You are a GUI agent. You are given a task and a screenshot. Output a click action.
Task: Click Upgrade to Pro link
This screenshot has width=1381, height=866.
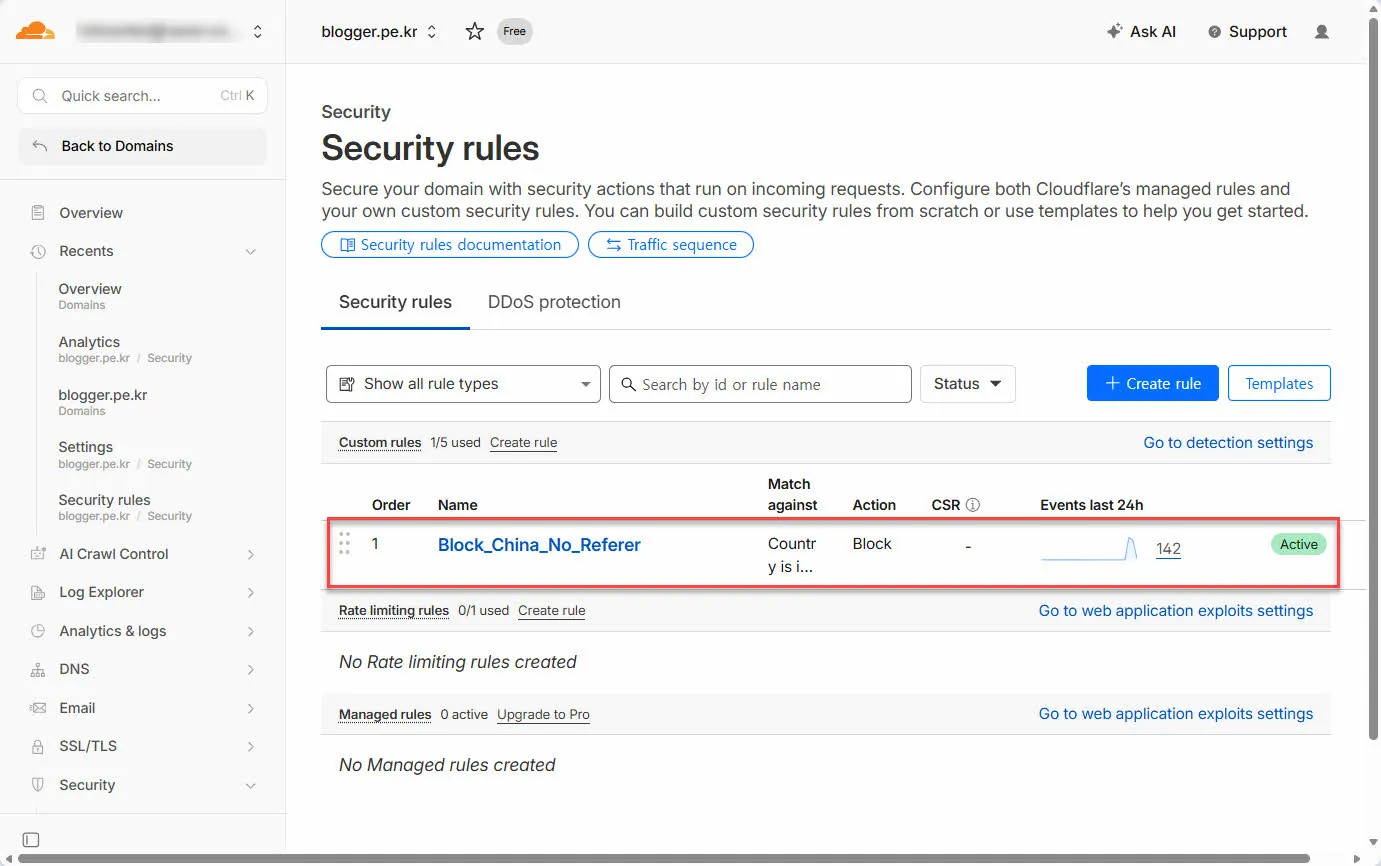(x=543, y=714)
